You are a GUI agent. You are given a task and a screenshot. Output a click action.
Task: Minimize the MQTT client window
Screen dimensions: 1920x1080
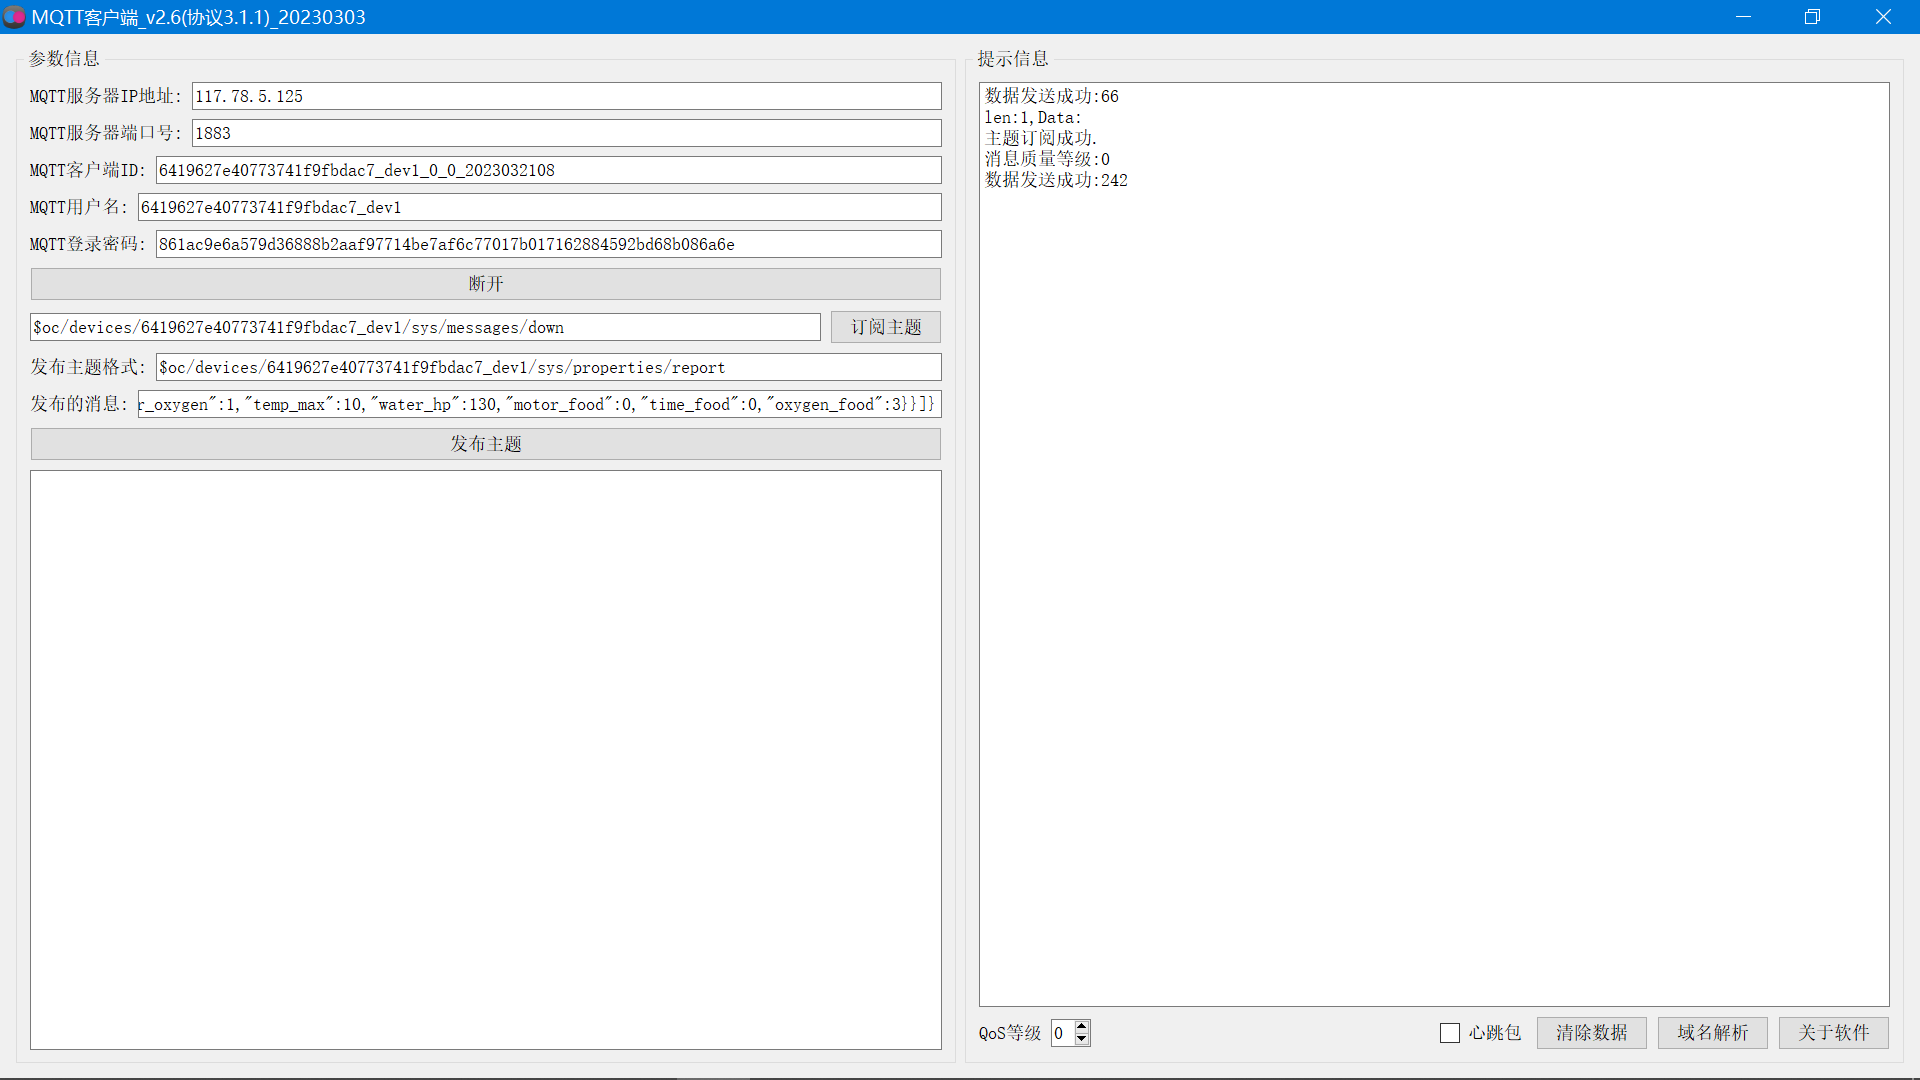(x=1743, y=17)
